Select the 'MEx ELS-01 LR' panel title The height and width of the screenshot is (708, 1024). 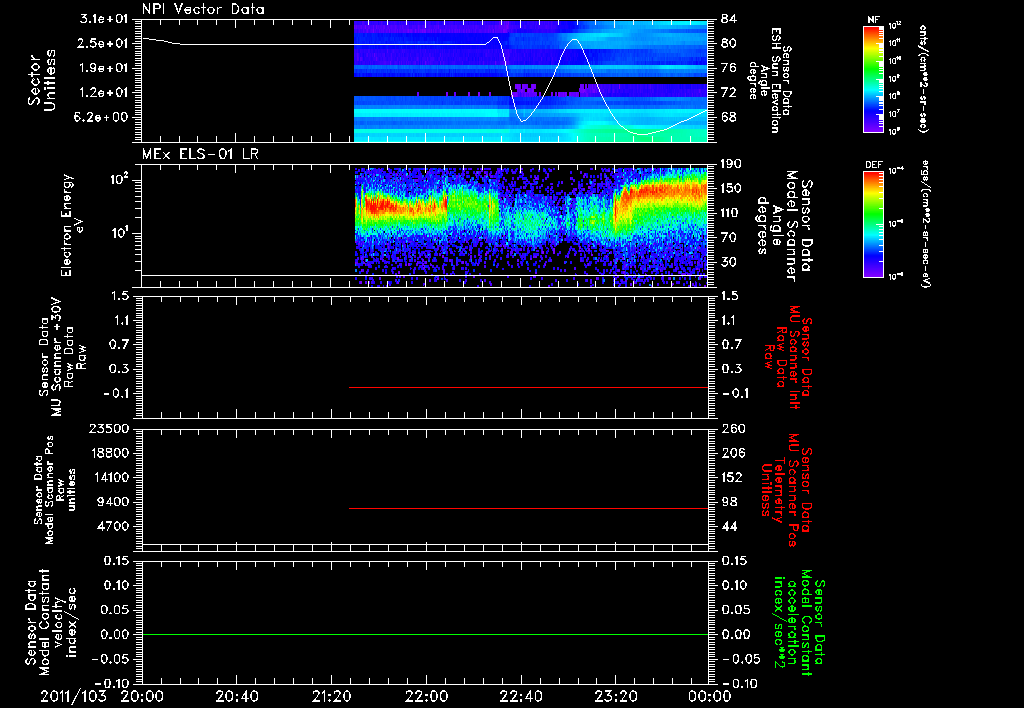(200, 154)
